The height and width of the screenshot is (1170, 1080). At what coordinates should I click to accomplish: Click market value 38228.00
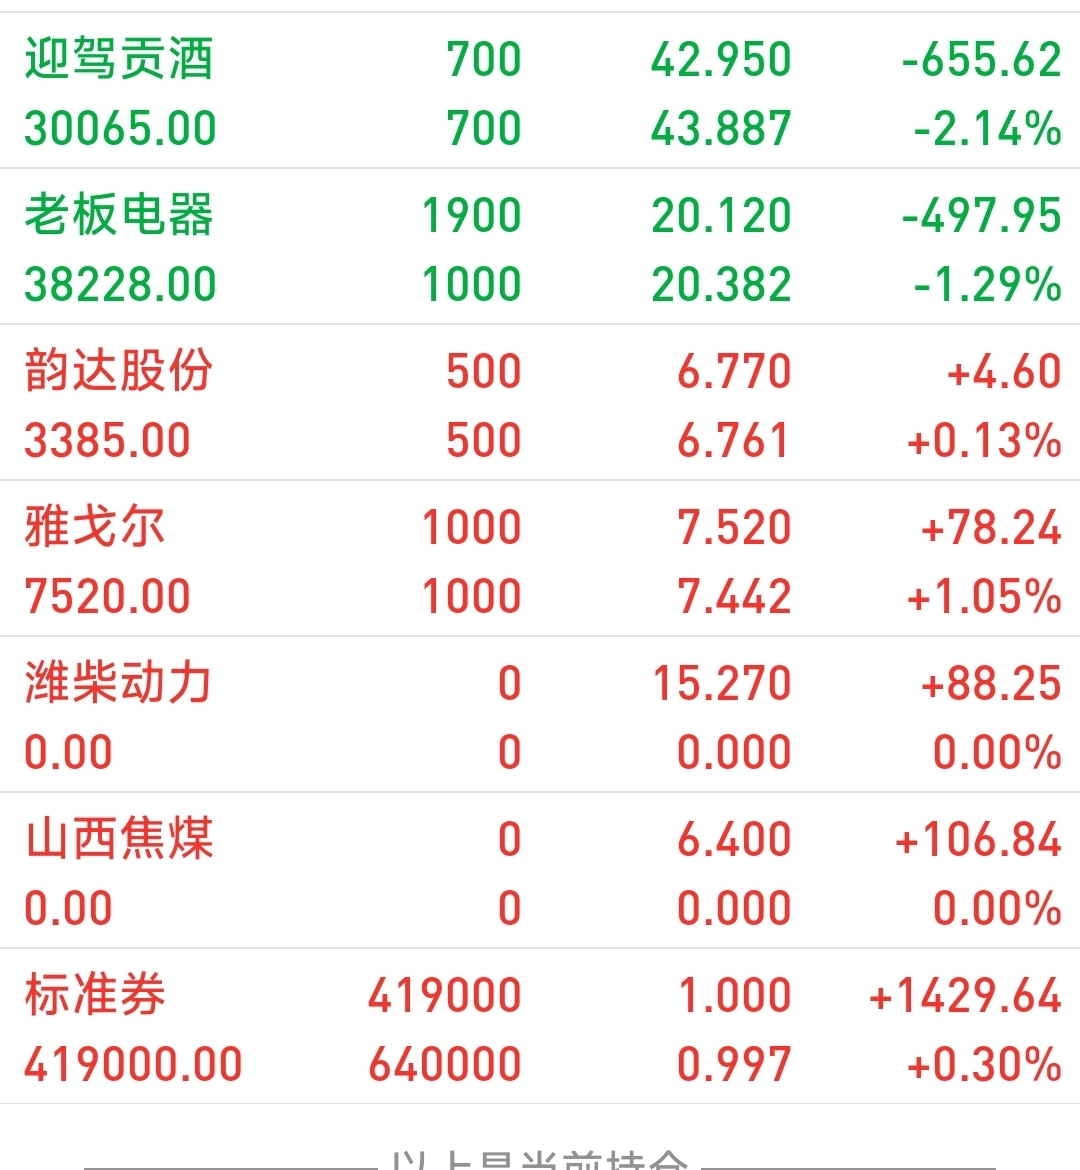click(120, 284)
